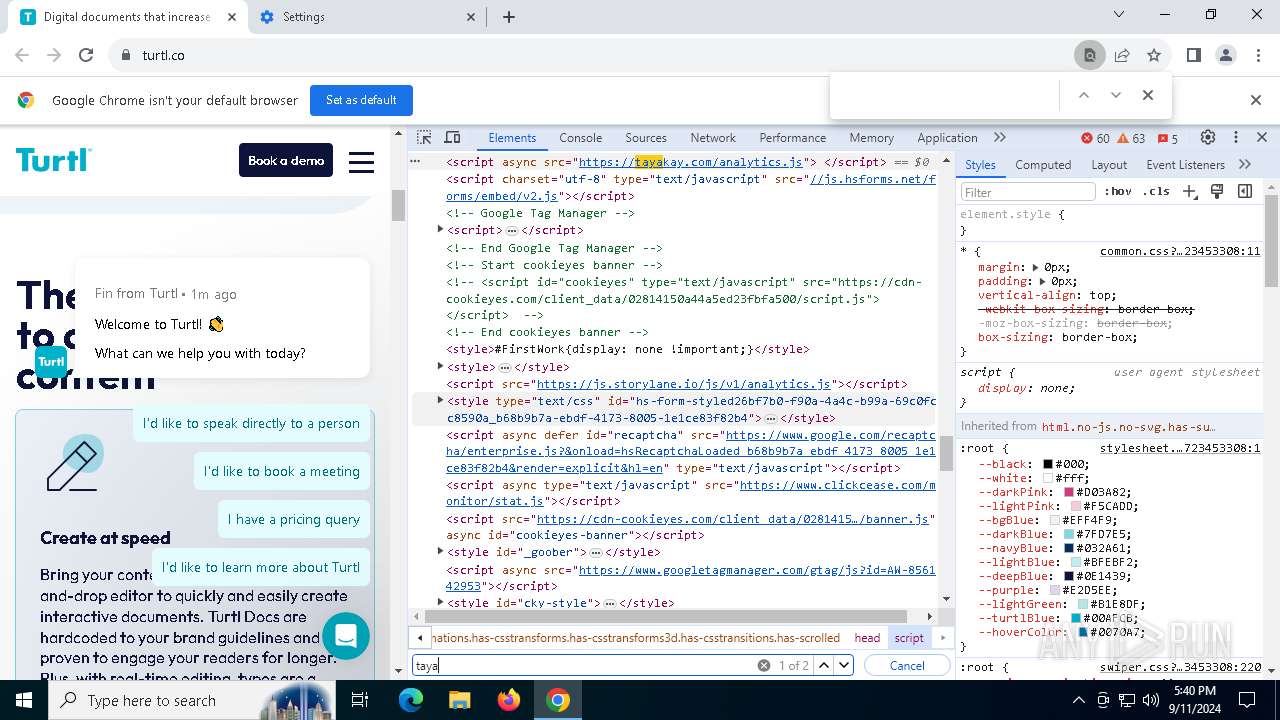Screen dimensions: 1280x720
Task: Expand the cky-style node
Action: 440,602
